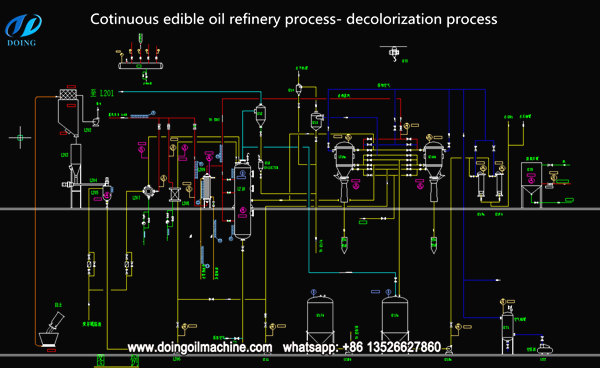The image size is (600, 368).
Task: Select the small vessel labeled COLLECTOR
Action: coord(261,165)
